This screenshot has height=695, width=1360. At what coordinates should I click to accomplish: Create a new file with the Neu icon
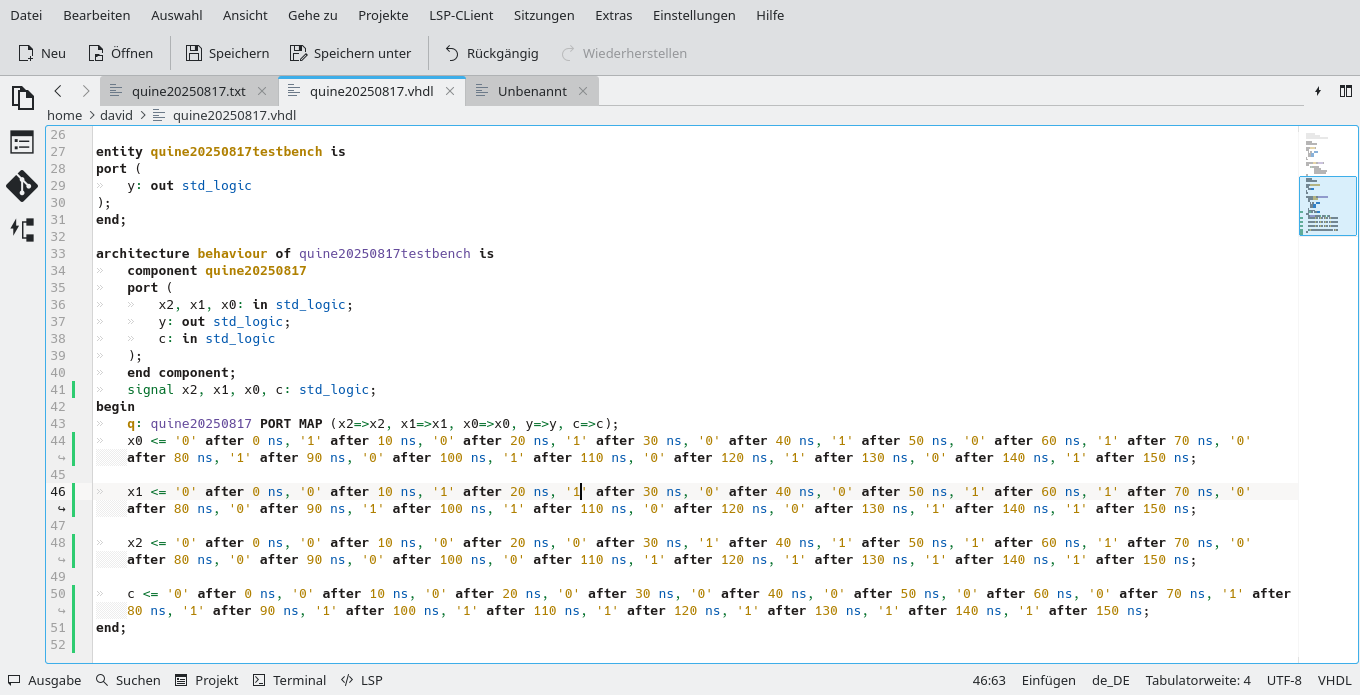click(41, 53)
